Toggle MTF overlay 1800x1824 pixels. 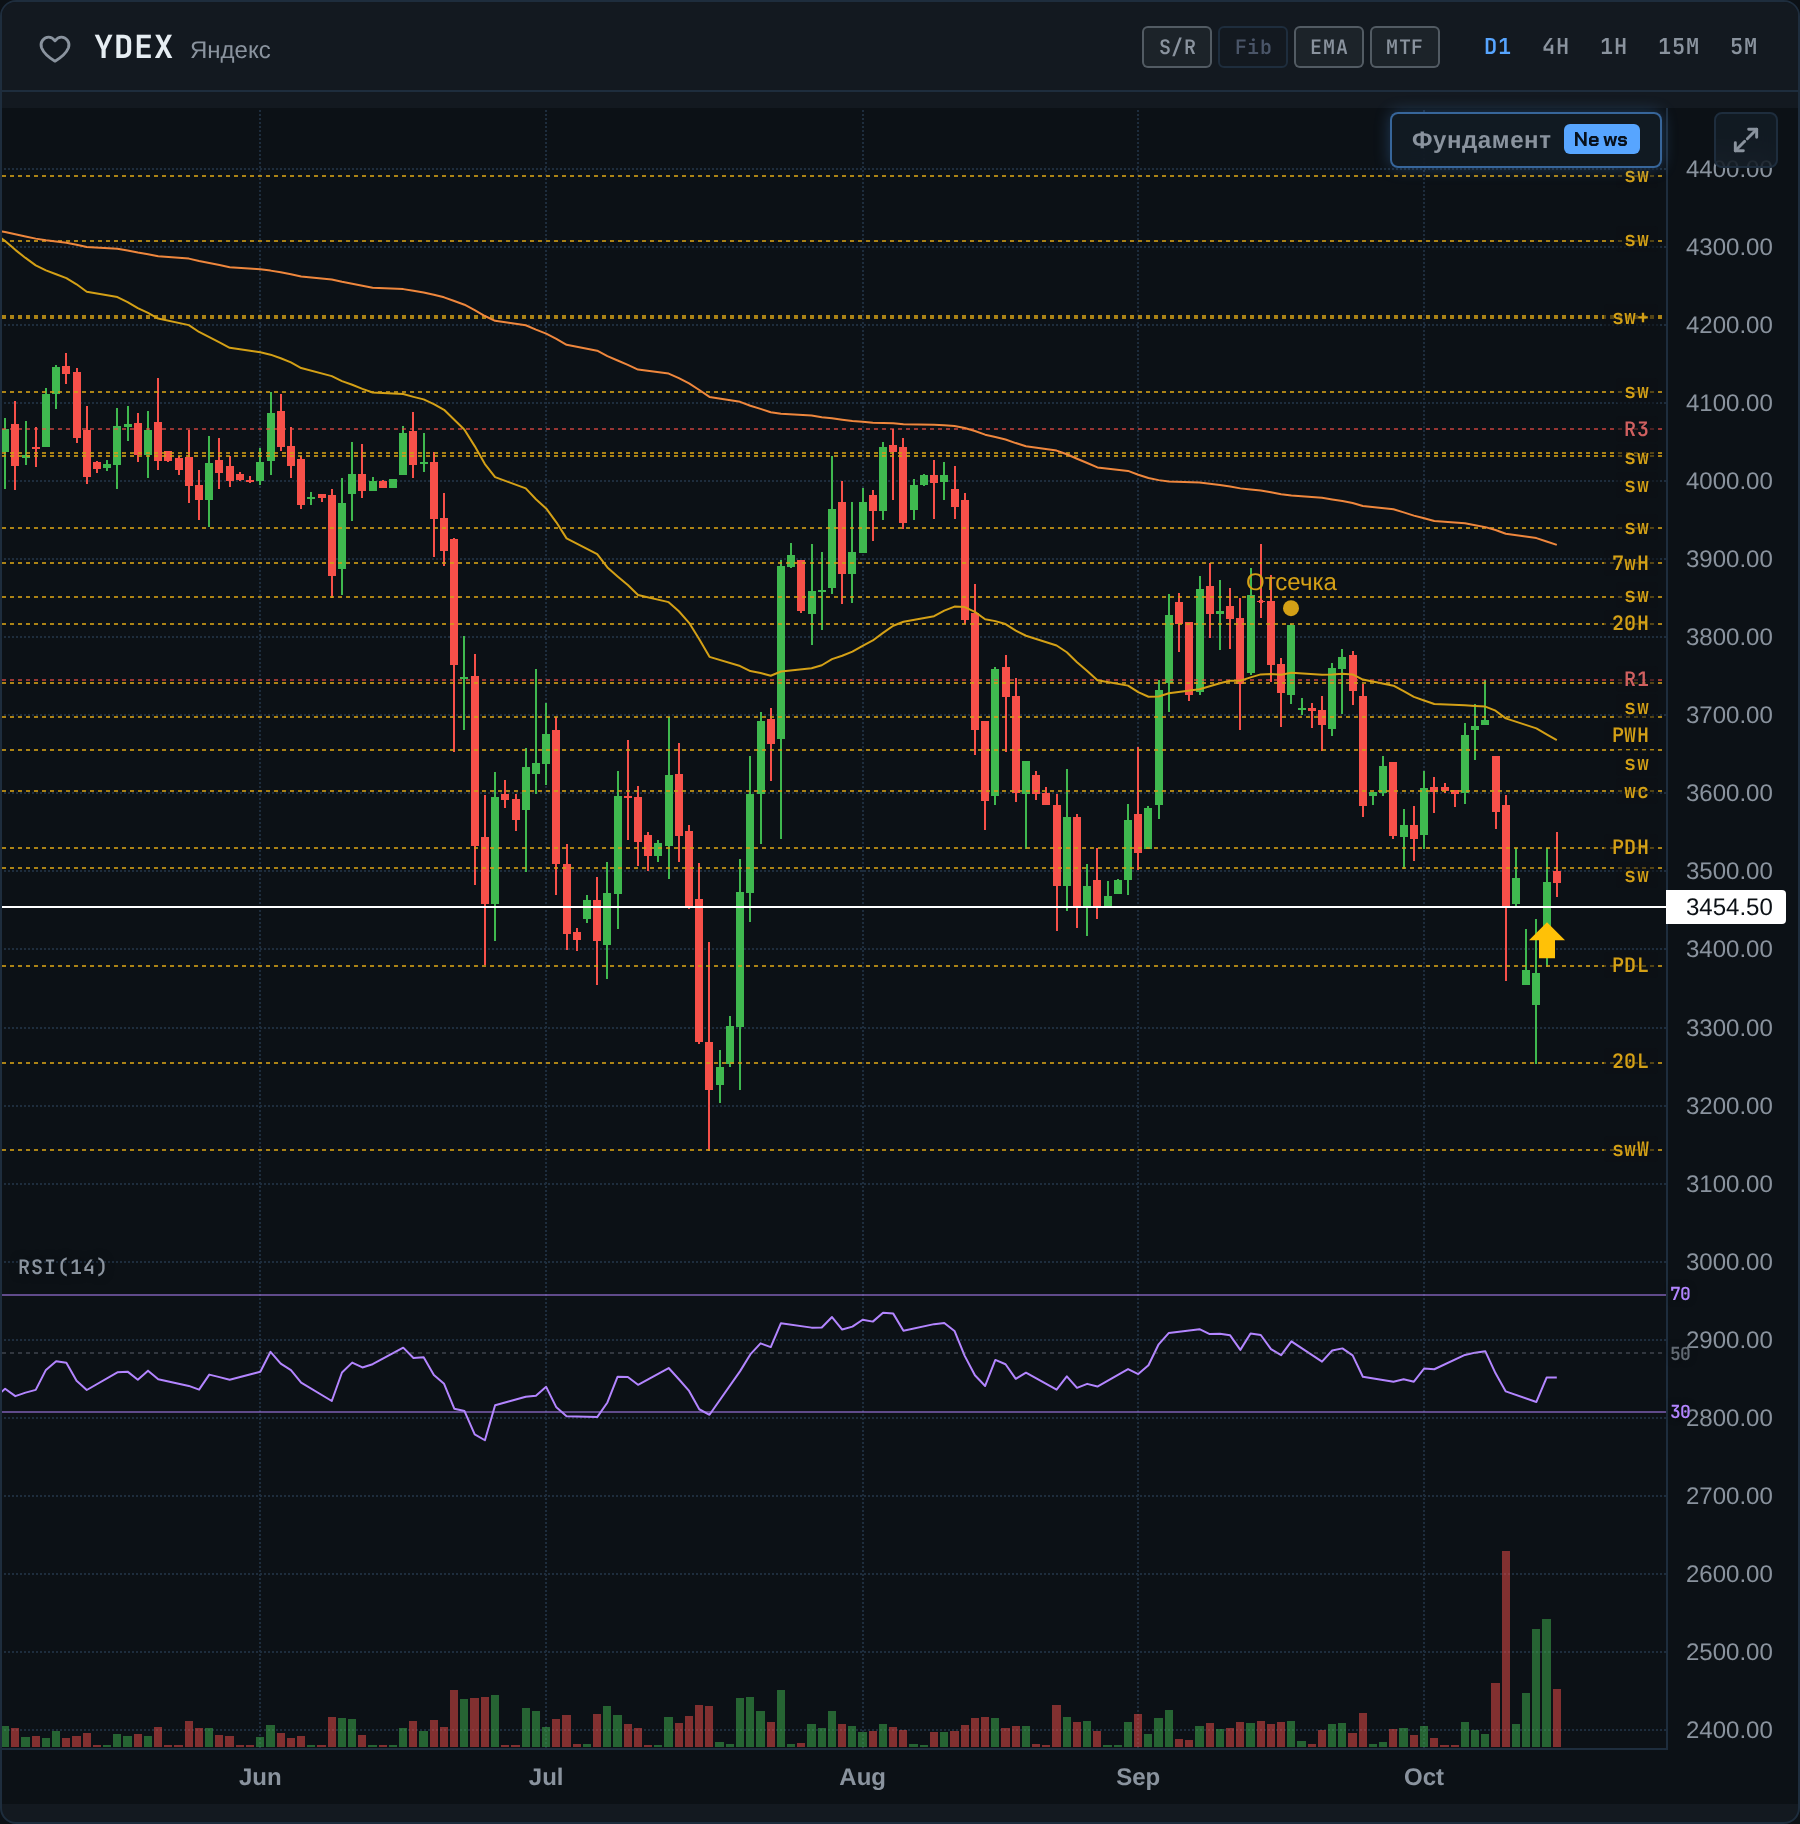pos(1405,47)
